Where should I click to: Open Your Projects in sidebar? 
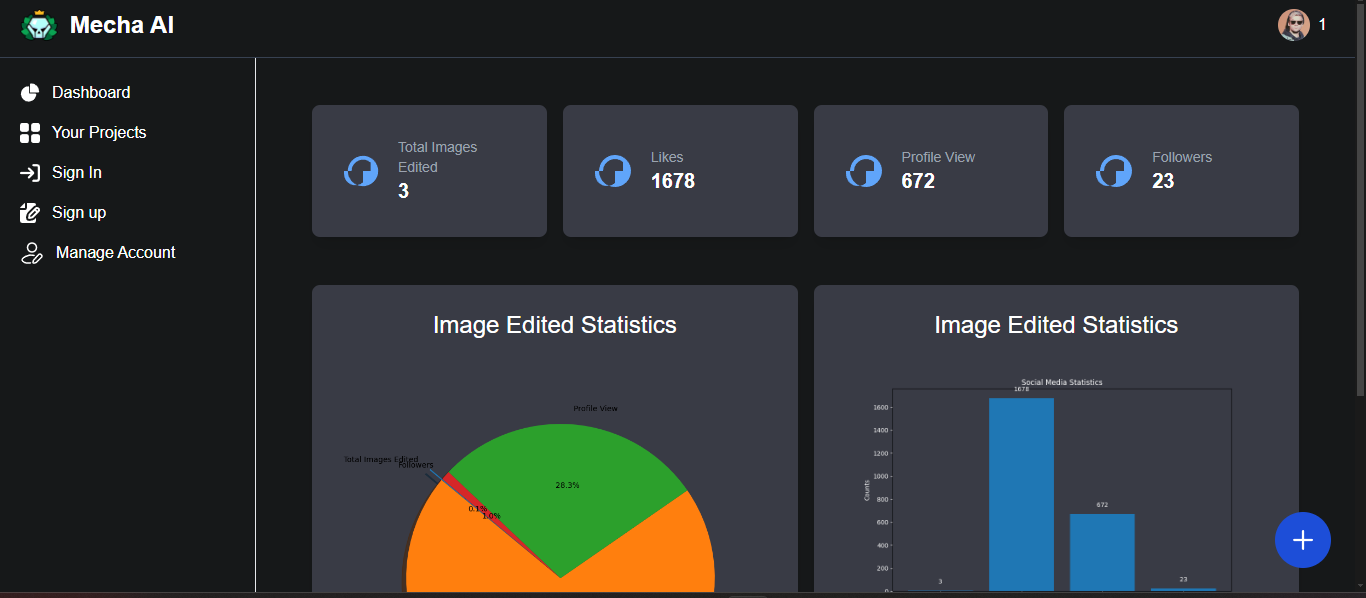click(x=99, y=132)
